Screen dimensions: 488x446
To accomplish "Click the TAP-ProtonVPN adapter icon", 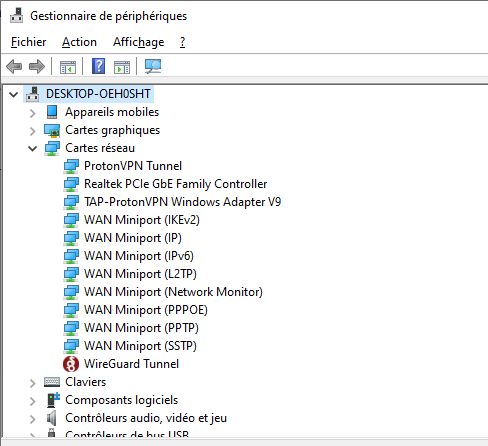I will pos(71,202).
